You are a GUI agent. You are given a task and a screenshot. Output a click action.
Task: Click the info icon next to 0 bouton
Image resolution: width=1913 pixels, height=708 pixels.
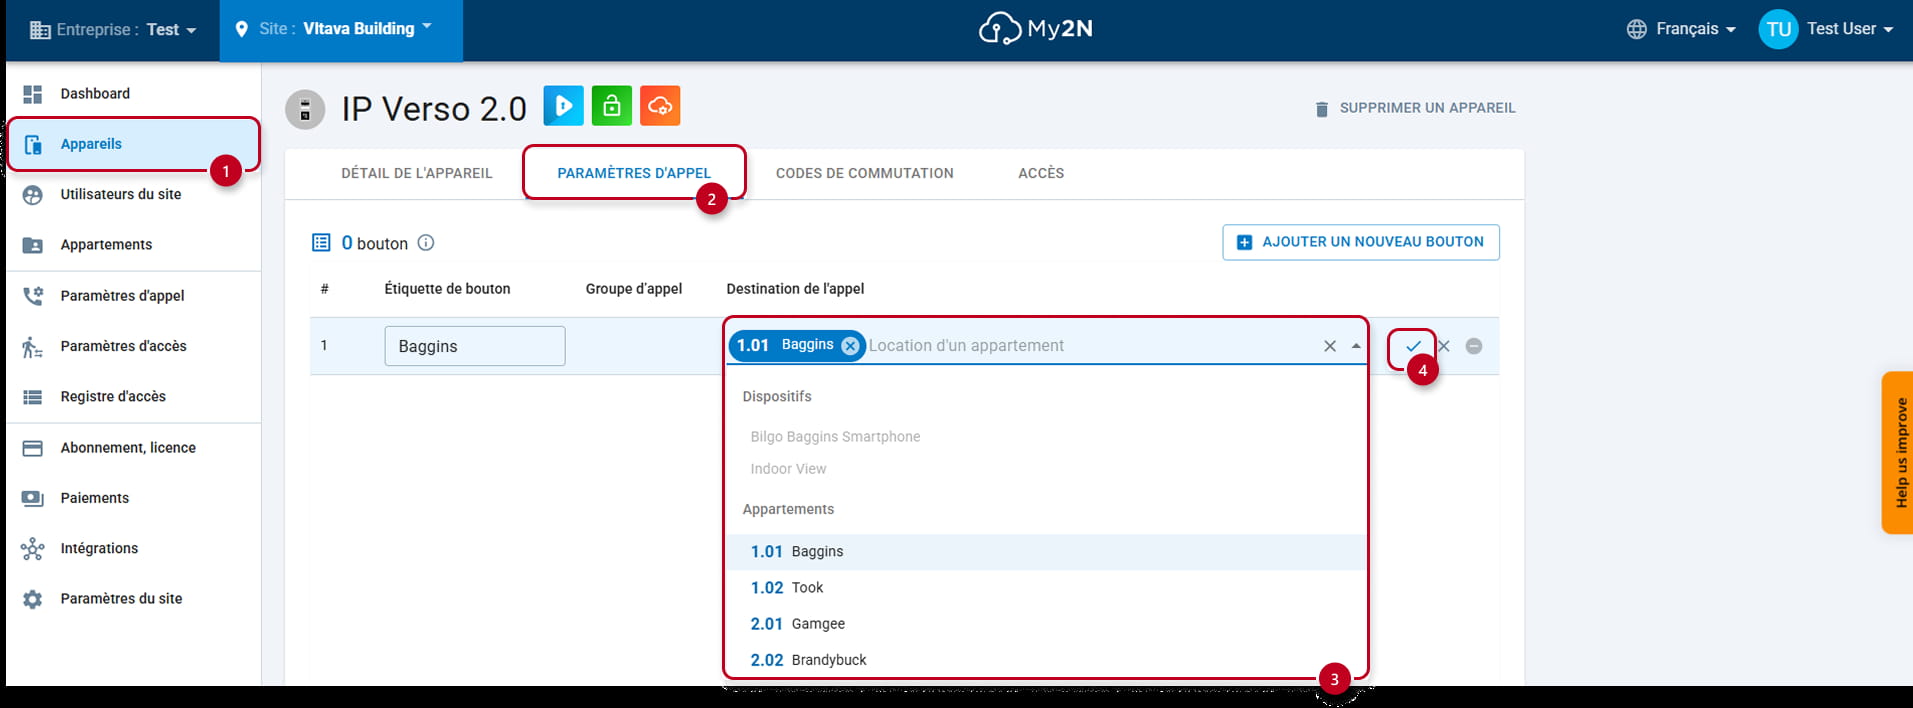coord(426,243)
